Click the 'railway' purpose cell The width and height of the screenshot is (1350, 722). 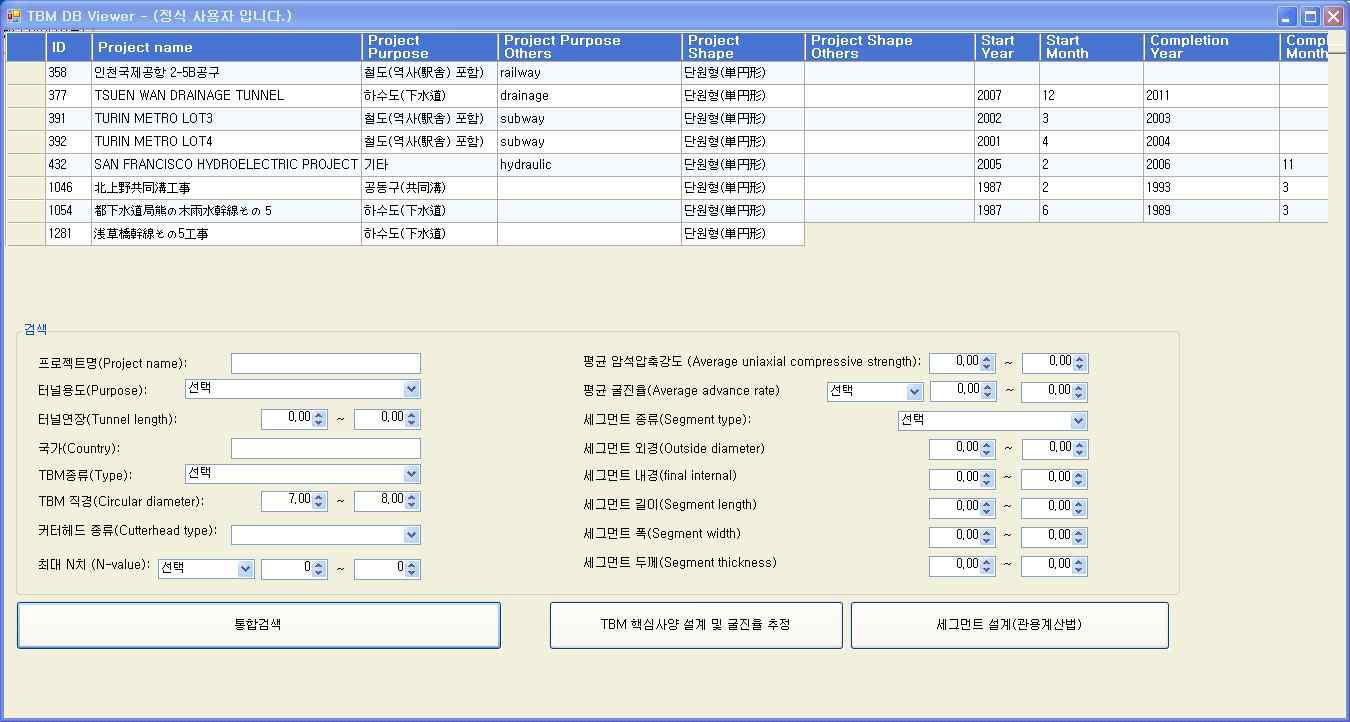tap(590, 73)
